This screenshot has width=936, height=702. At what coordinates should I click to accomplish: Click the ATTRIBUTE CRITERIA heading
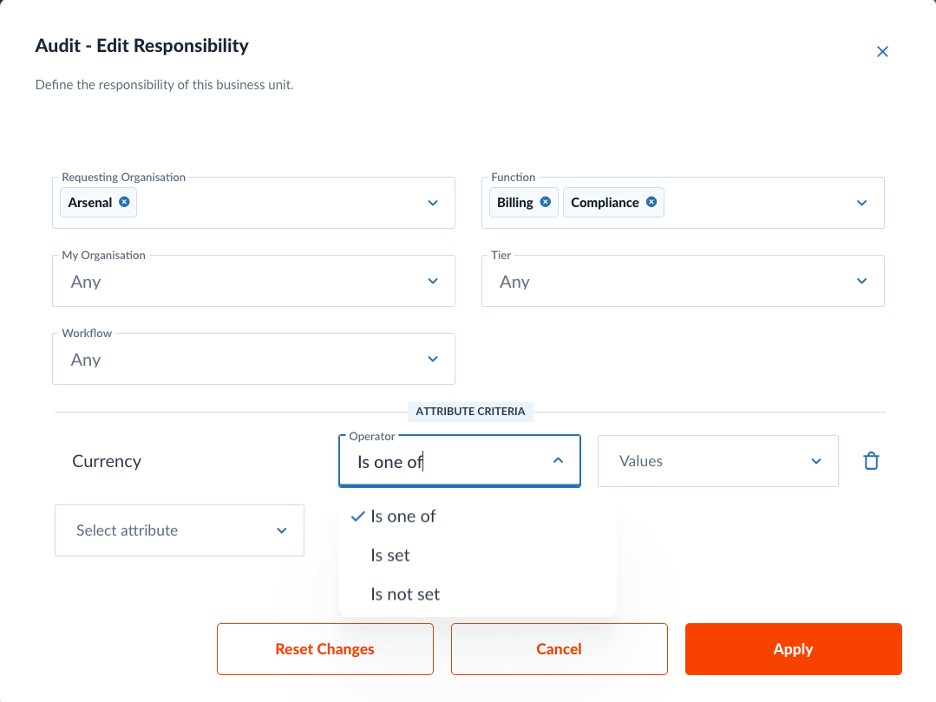point(470,411)
